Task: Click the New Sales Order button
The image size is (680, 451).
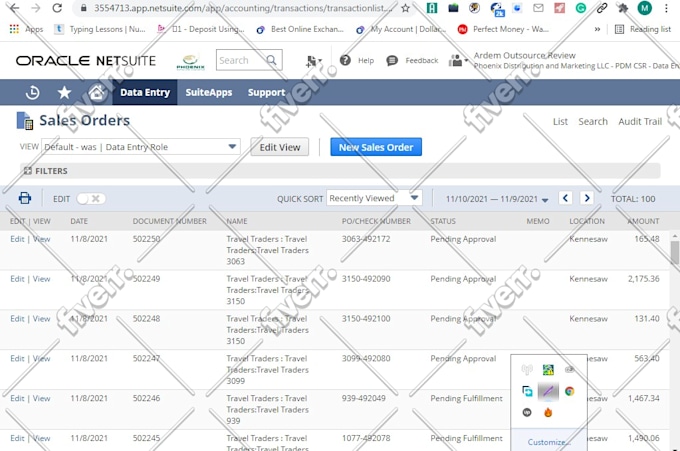Action: click(x=376, y=147)
